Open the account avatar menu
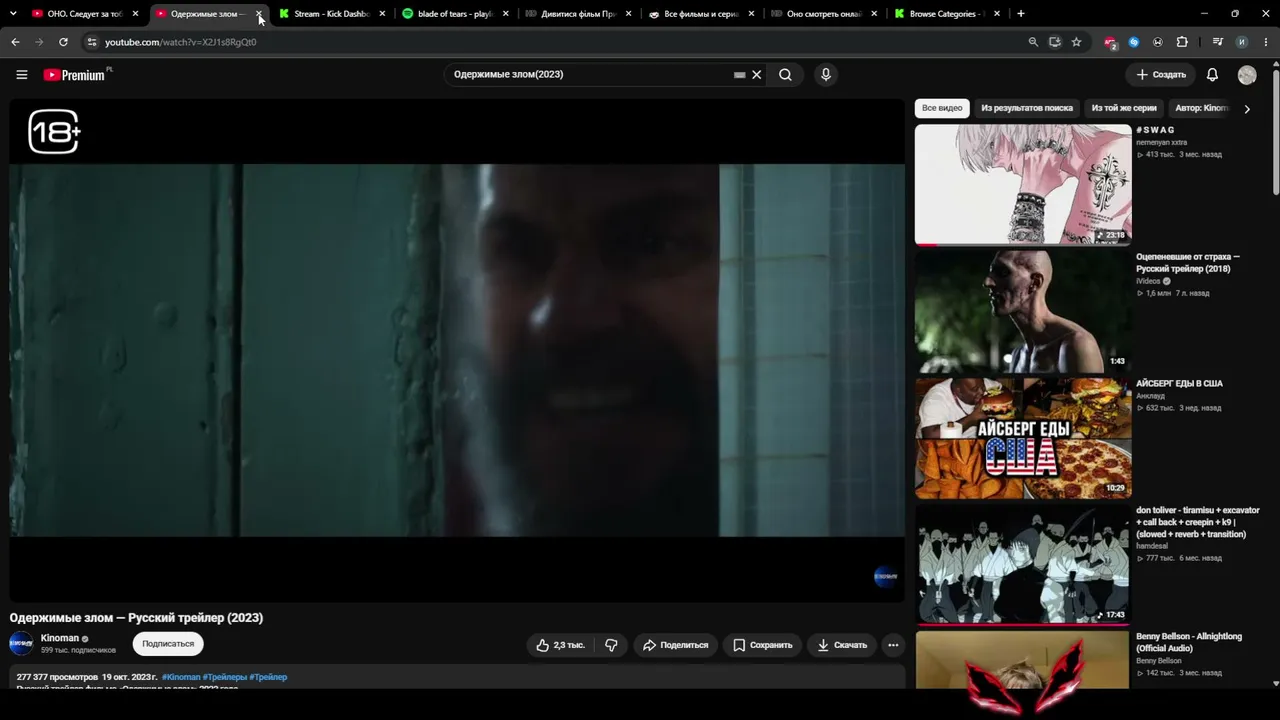Image resolution: width=1280 pixels, height=720 pixels. [x=1247, y=75]
